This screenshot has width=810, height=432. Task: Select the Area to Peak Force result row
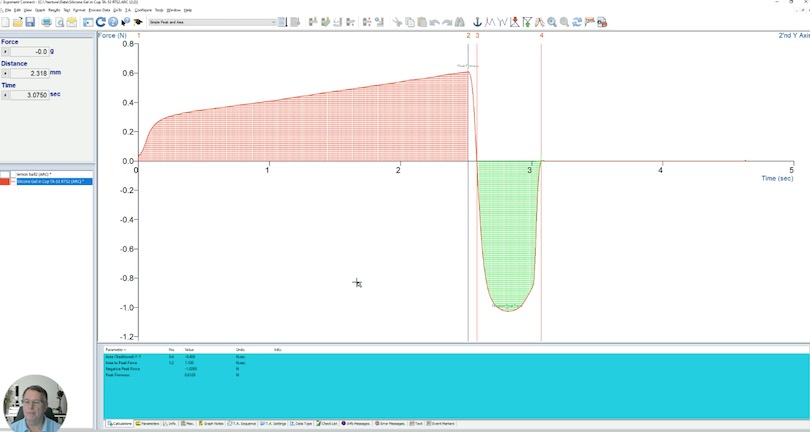click(x=457, y=363)
